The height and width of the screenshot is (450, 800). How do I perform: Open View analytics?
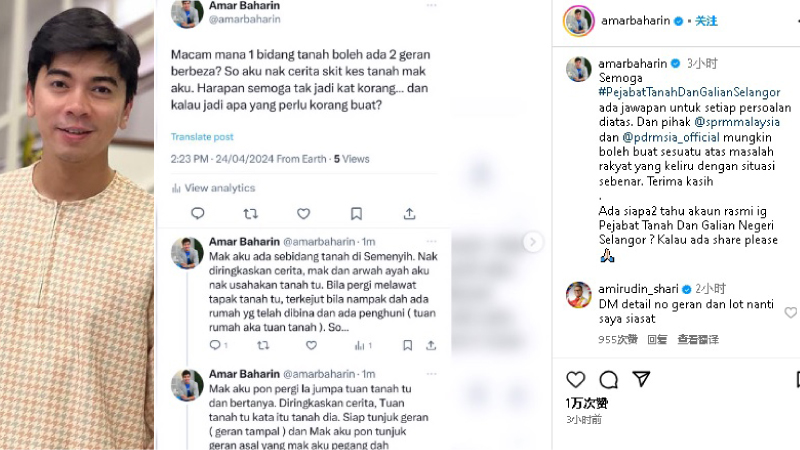213,188
